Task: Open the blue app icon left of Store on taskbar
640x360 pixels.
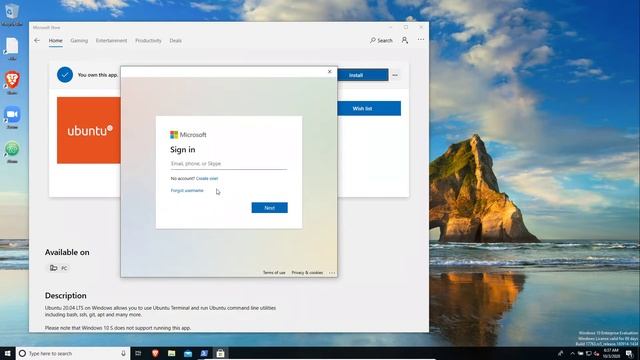Action: point(204,353)
